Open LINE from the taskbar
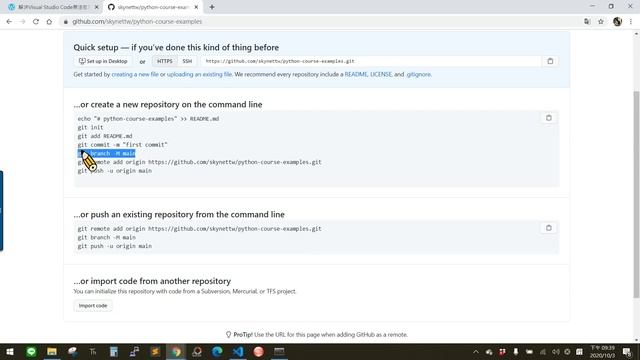The height and width of the screenshot is (360, 640). (x=31, y=351)
